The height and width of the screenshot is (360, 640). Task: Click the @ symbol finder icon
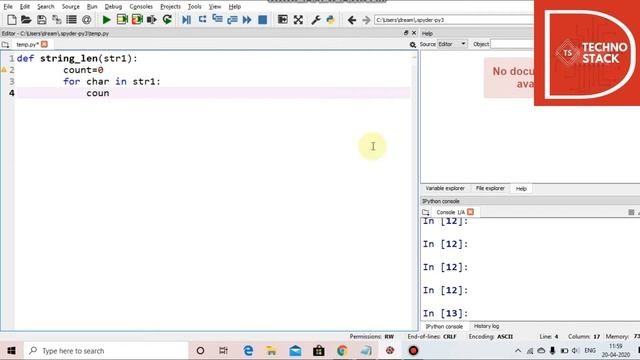(87, 20)
